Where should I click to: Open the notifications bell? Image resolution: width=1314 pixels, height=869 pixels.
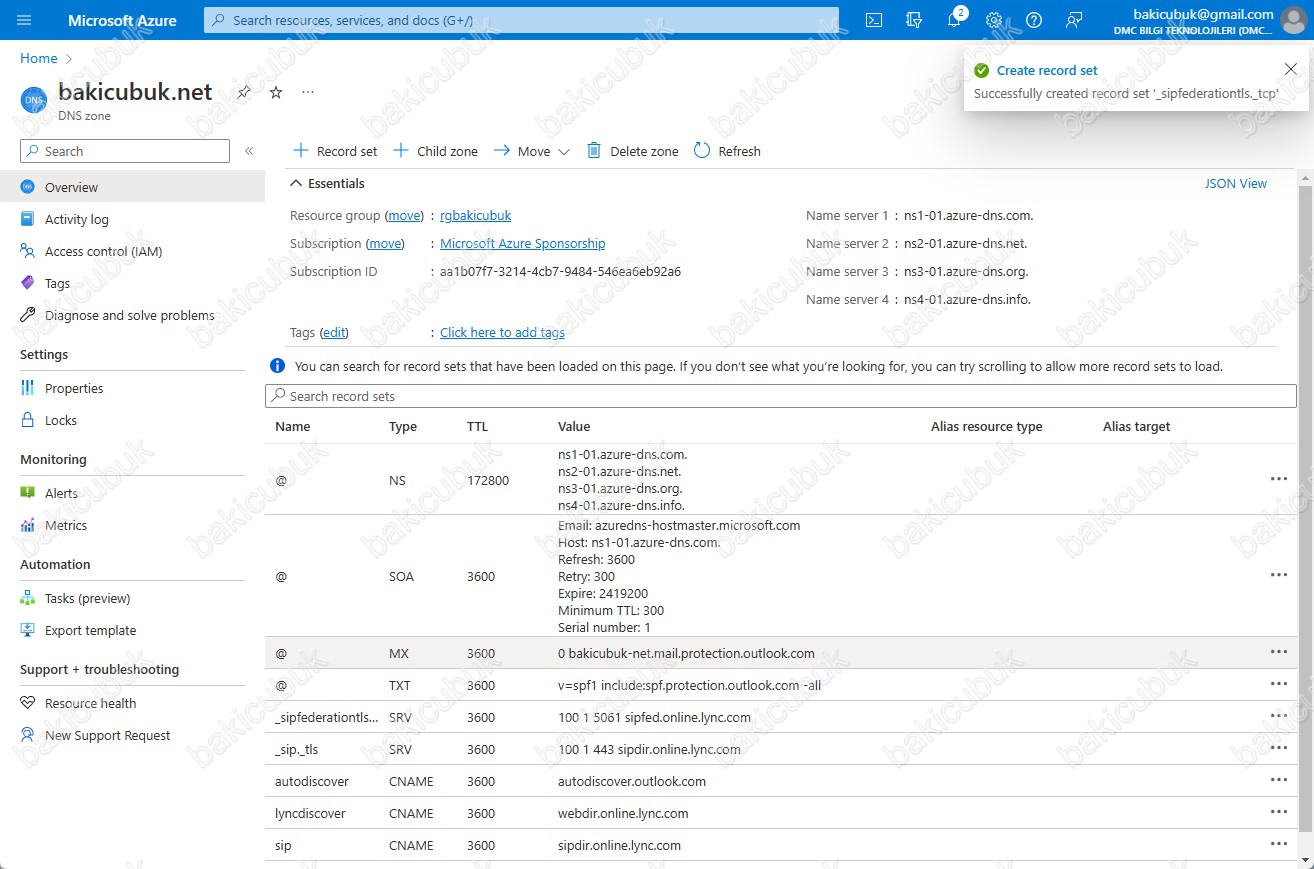954,20
